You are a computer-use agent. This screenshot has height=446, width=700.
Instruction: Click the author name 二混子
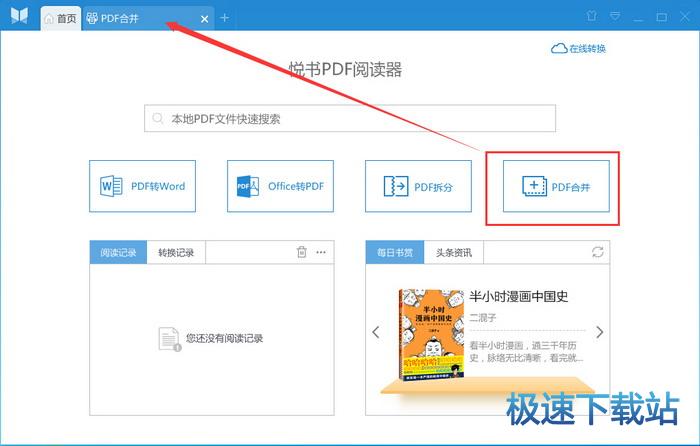[483, 318]
